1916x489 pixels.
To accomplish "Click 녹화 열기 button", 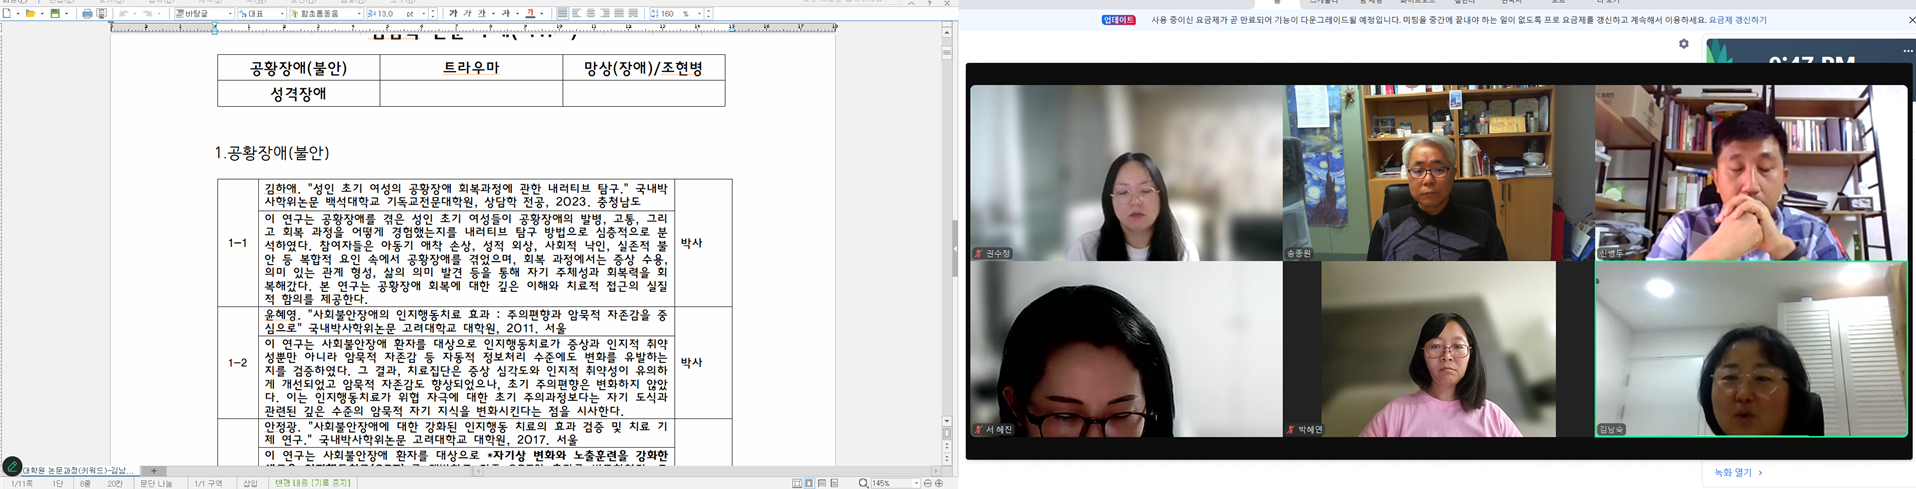I will (1738, 472).
